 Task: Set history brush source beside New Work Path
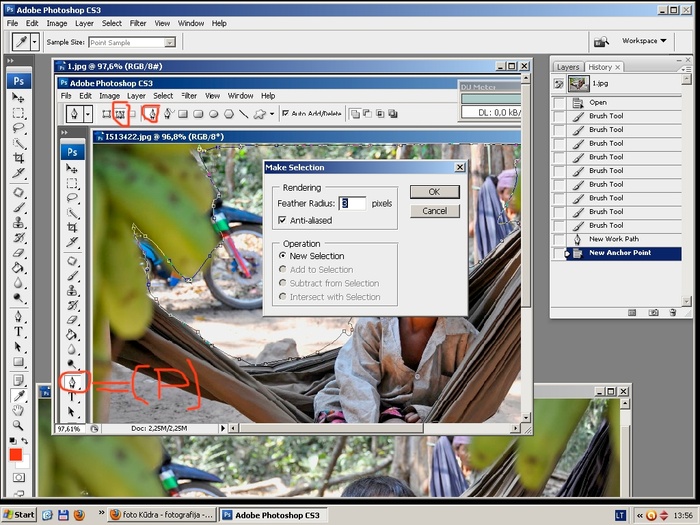click(x=559, y=239)
